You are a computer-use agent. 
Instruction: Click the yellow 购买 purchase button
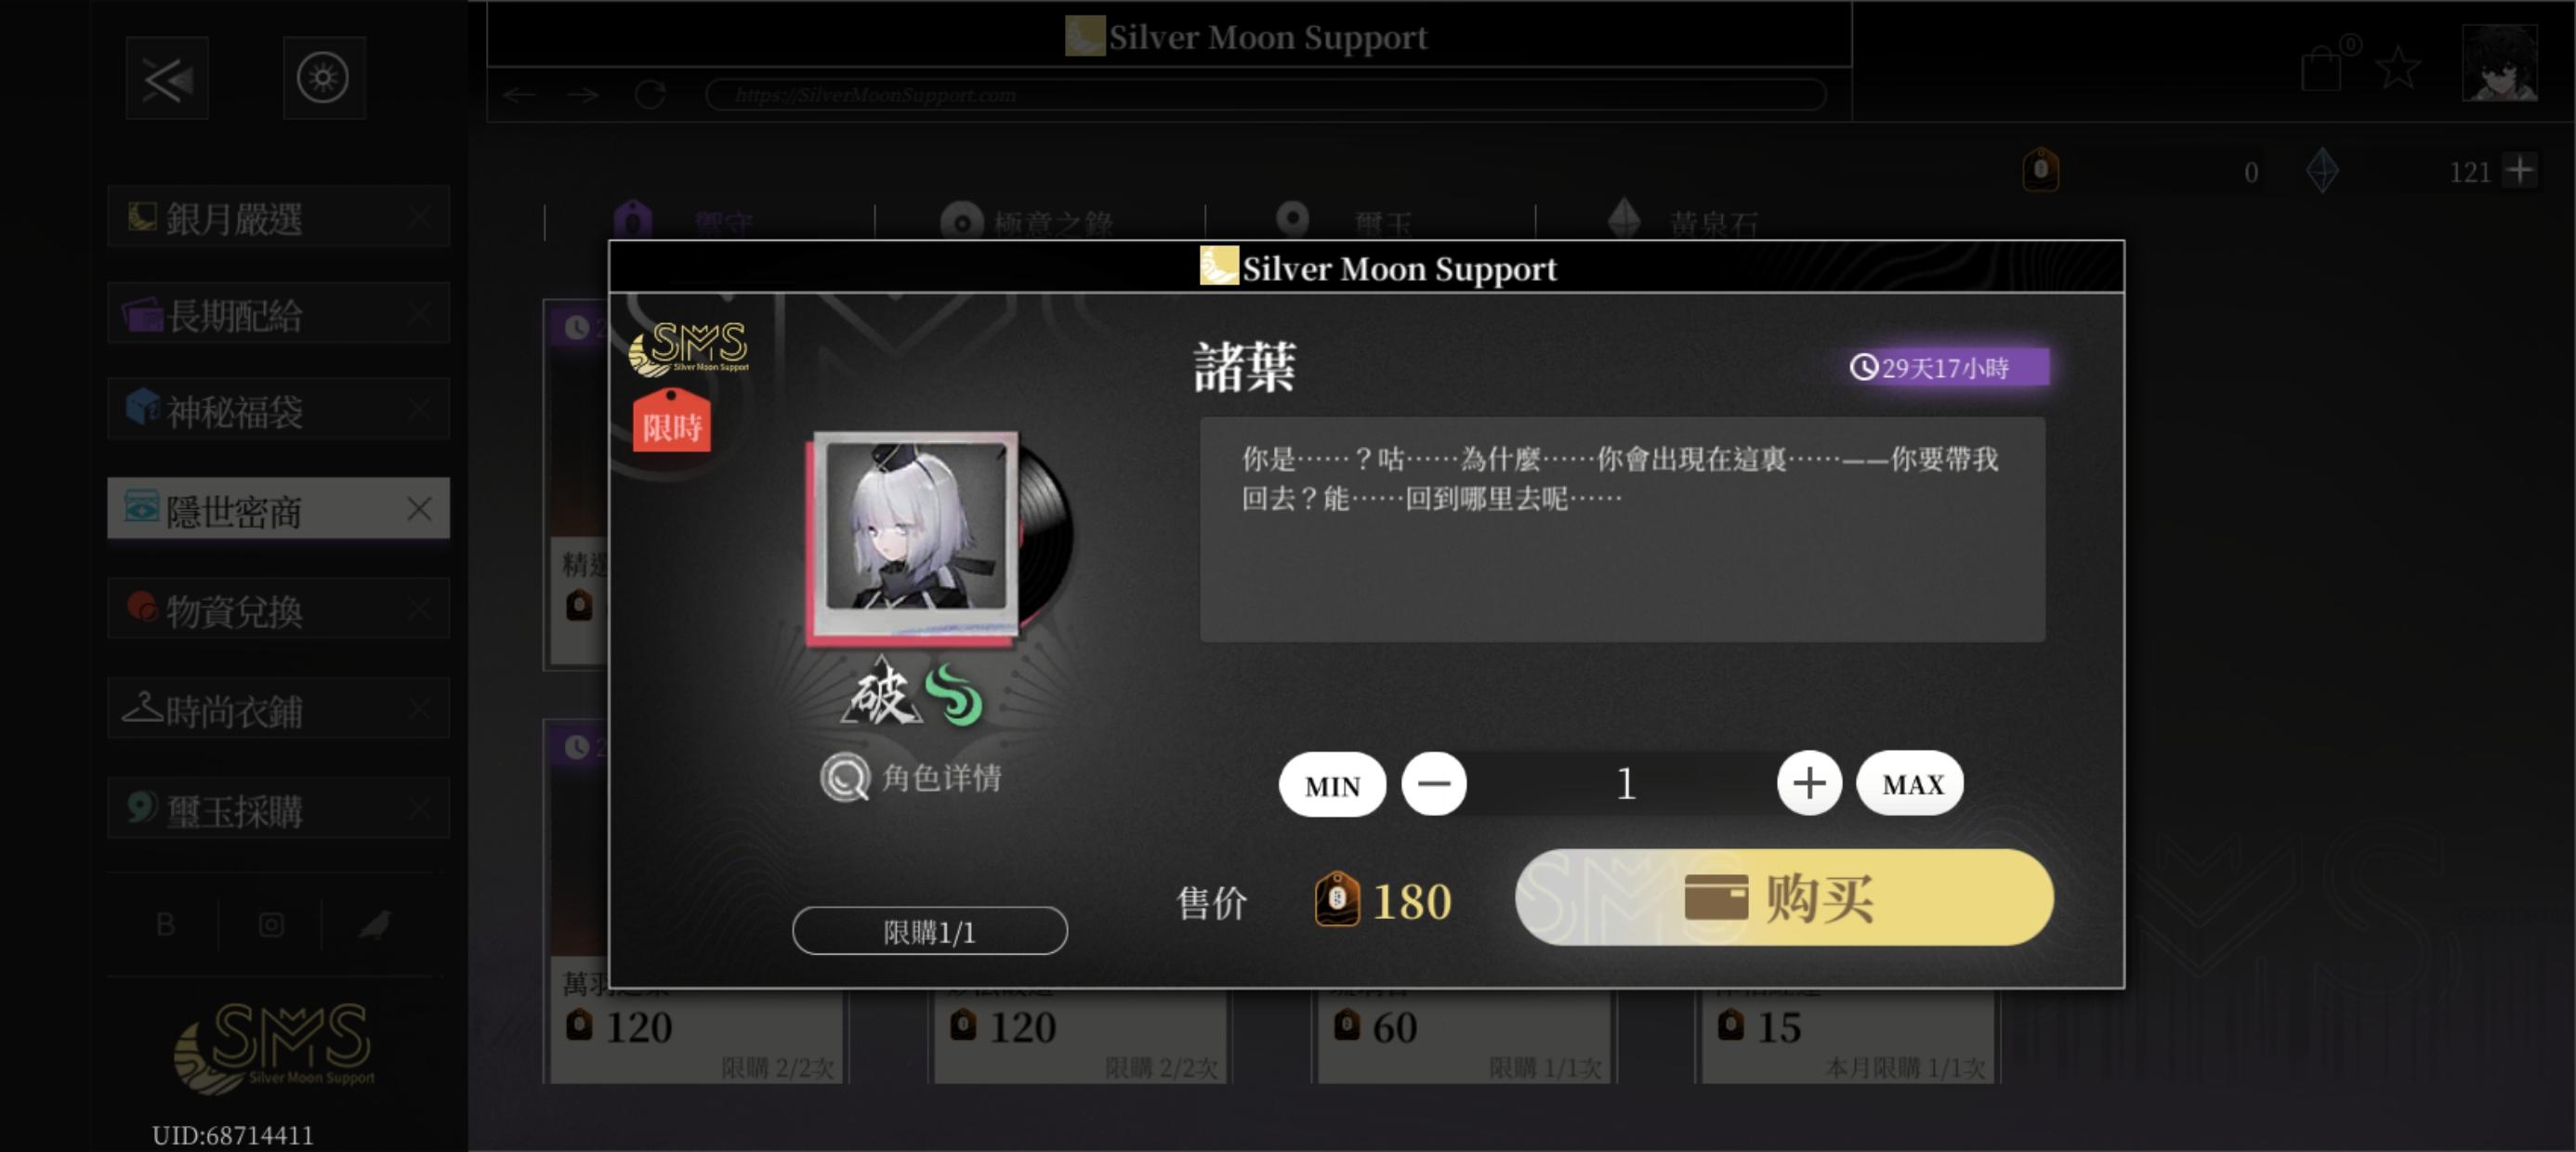[1784, 897]
